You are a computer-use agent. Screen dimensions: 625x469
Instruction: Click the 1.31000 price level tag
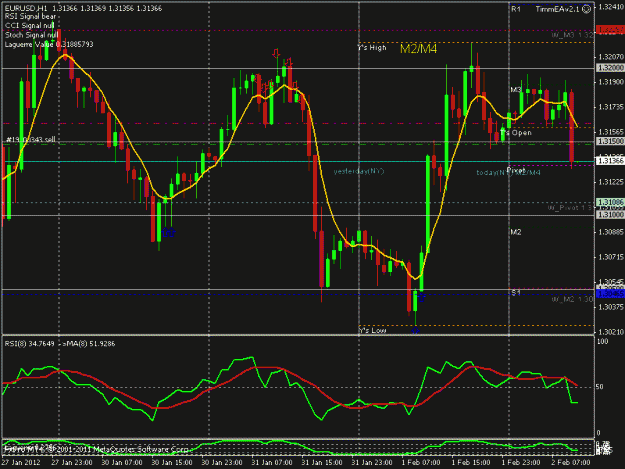pos(610,215)
